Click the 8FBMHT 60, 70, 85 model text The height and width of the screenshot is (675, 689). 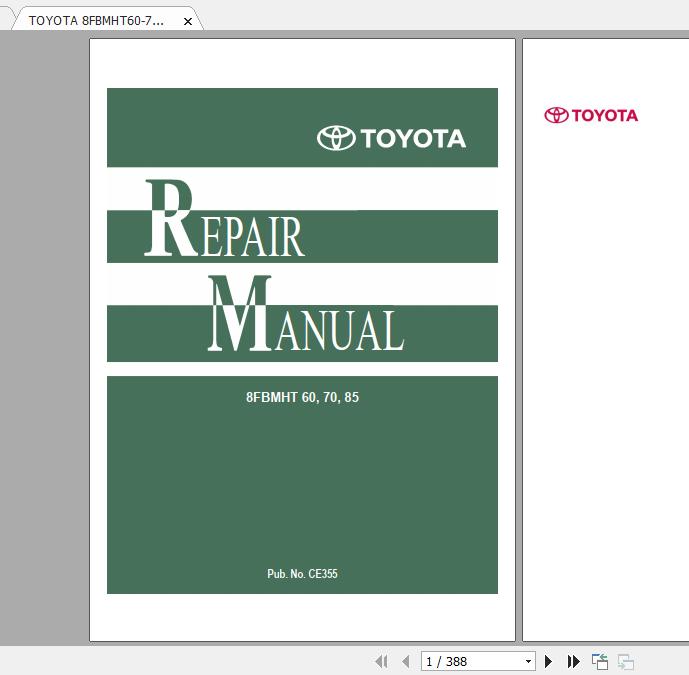click(x=302, y=397)
